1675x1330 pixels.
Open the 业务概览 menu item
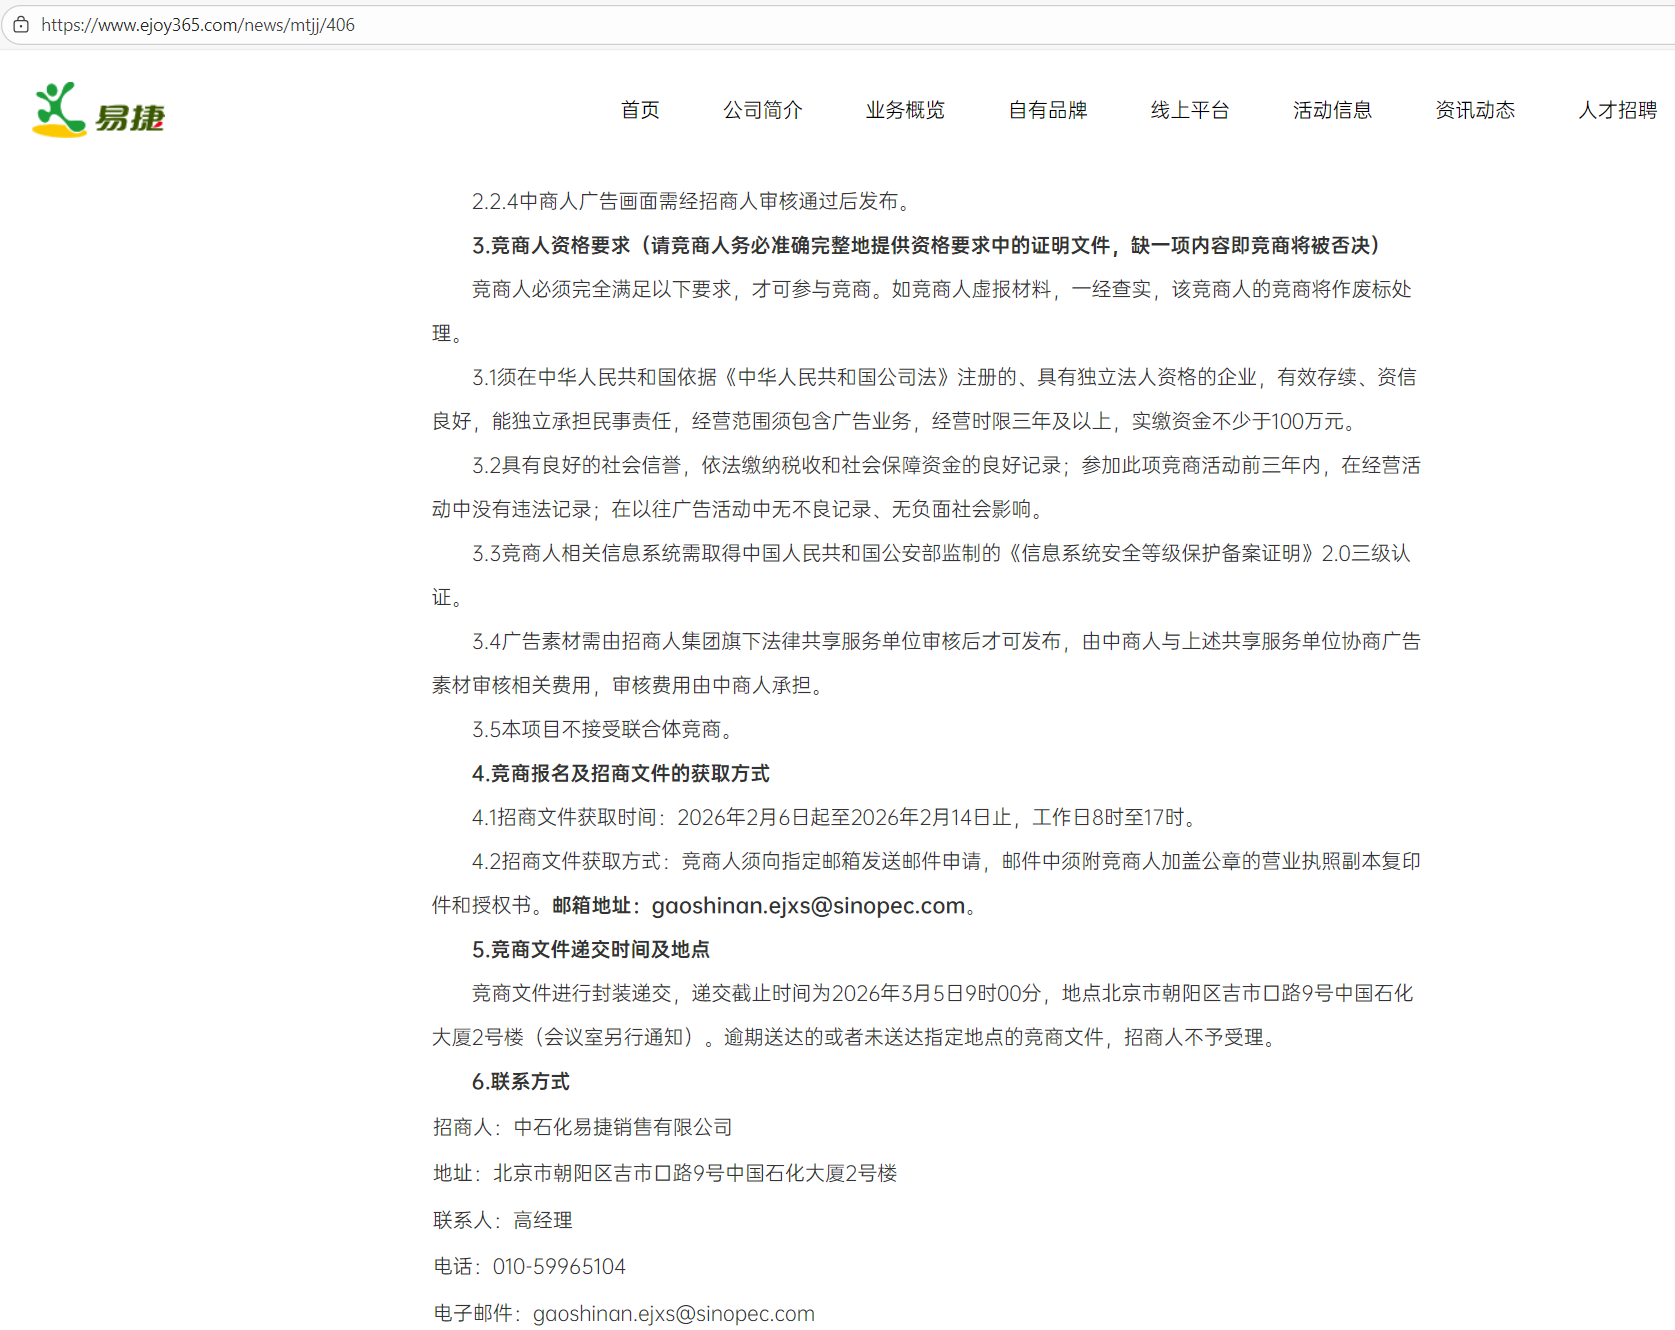pos(905,110)
